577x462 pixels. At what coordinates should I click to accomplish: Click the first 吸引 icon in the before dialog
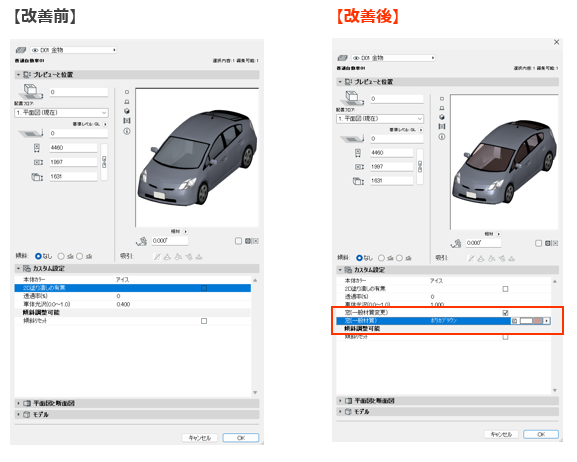(157, 257)
